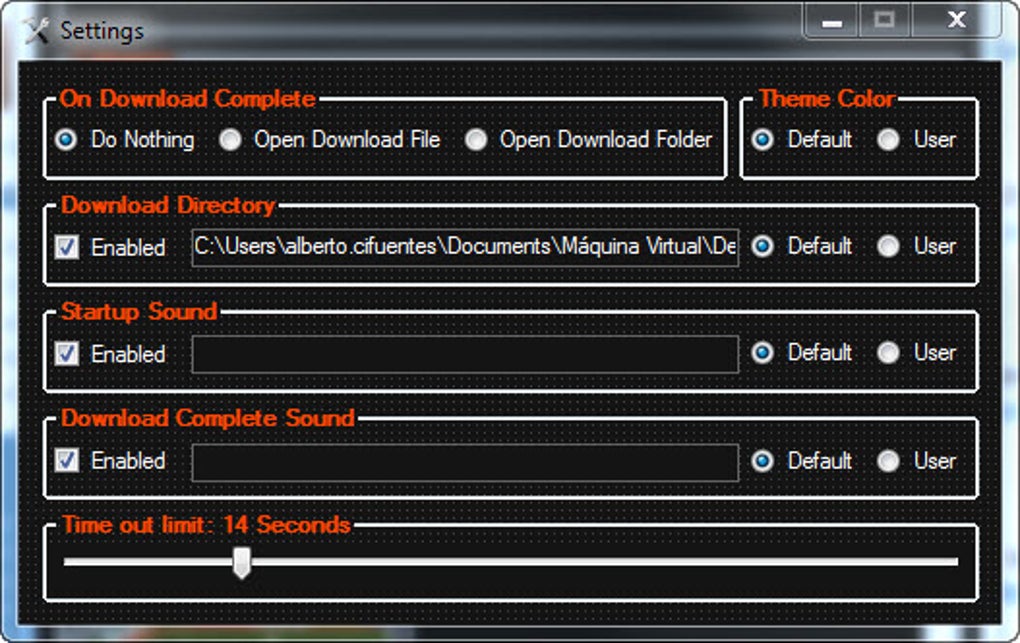Viewport: 1020px width, 643px height.
Task: Select Default for Download Complete Sound
Action: (x=763, y=461)
